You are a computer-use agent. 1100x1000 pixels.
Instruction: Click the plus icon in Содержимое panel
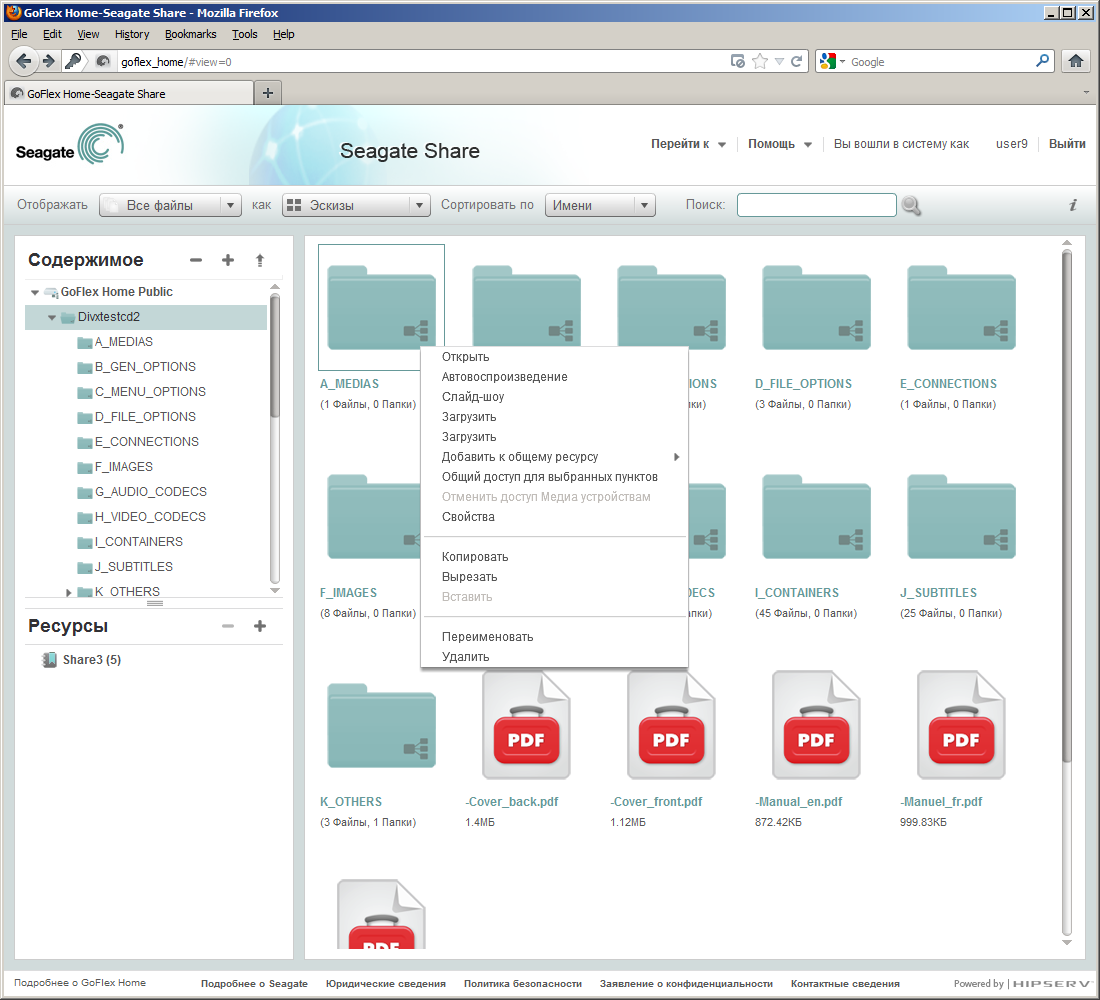pos(228,260)
